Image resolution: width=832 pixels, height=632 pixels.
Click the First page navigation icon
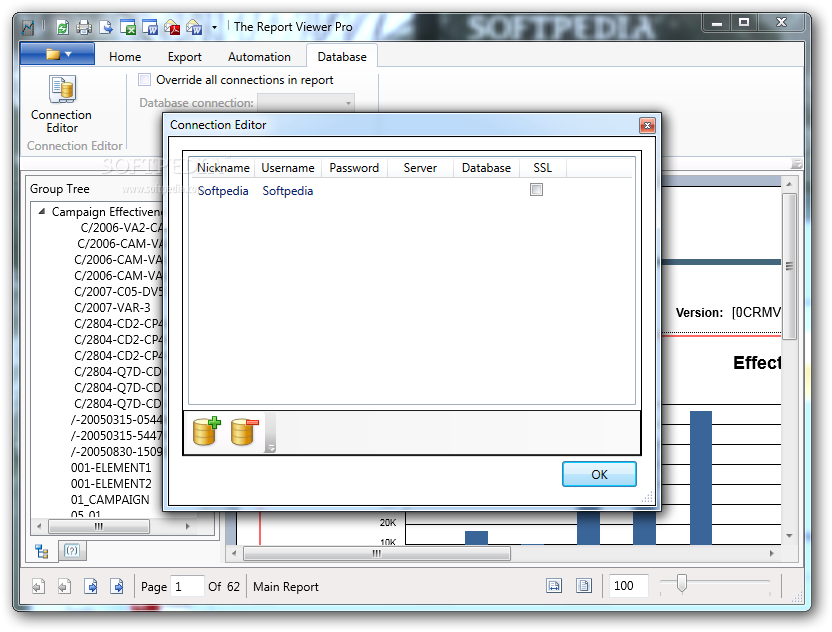(x=38, y=586)
